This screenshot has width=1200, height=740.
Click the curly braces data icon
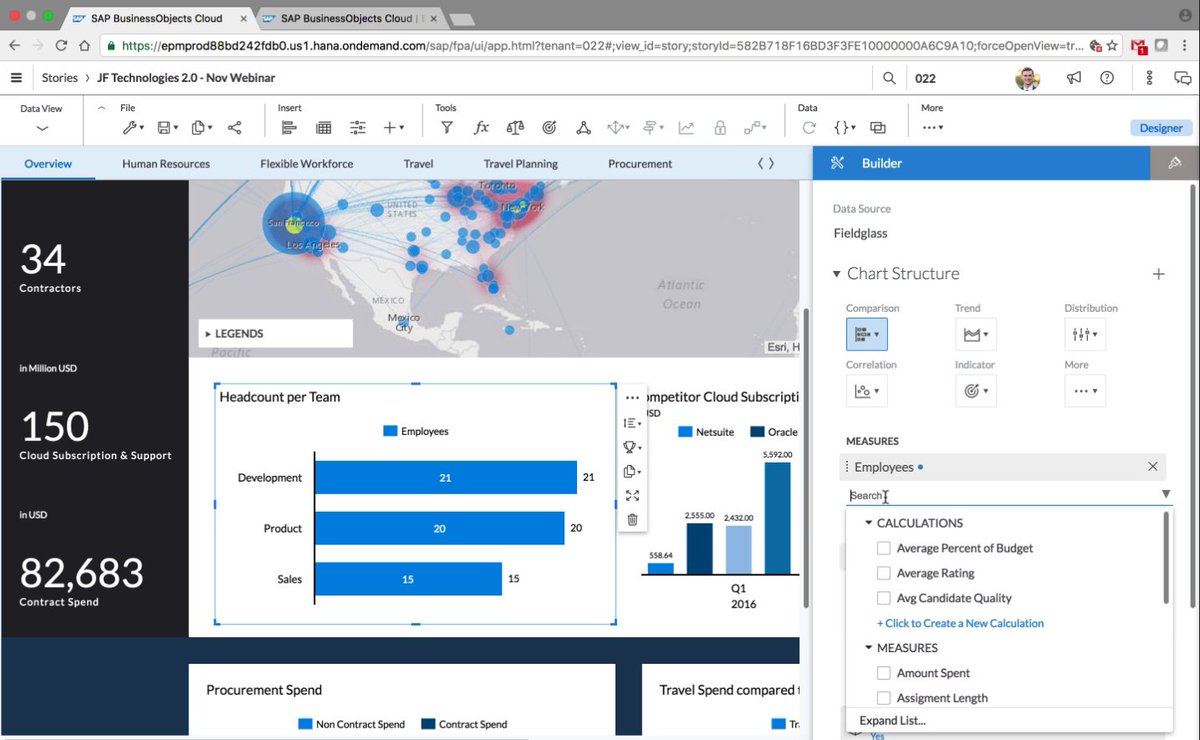tap(845, 128)
